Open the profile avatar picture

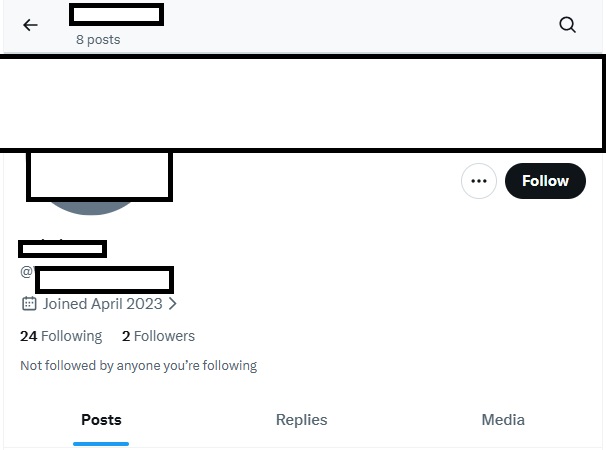point(98,180)
